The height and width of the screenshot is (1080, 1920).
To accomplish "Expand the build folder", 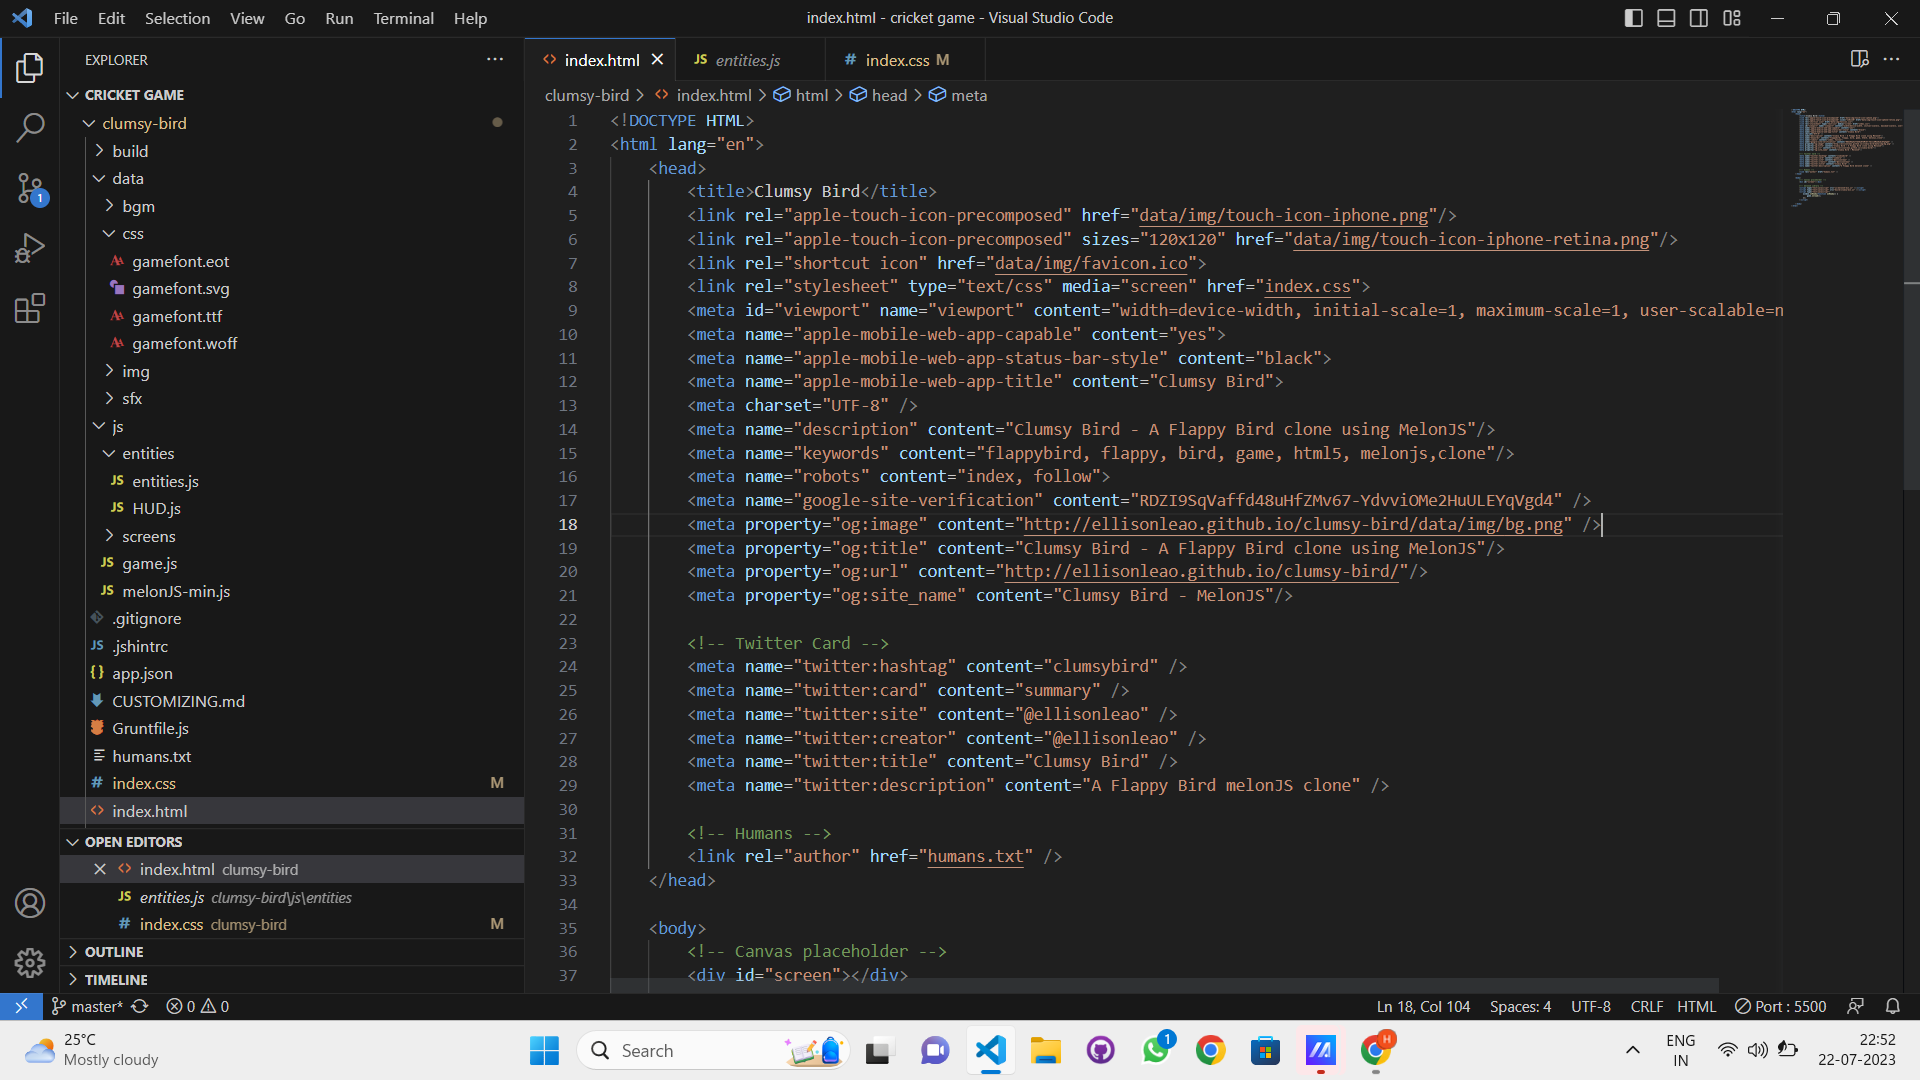I will click(130, 151).
